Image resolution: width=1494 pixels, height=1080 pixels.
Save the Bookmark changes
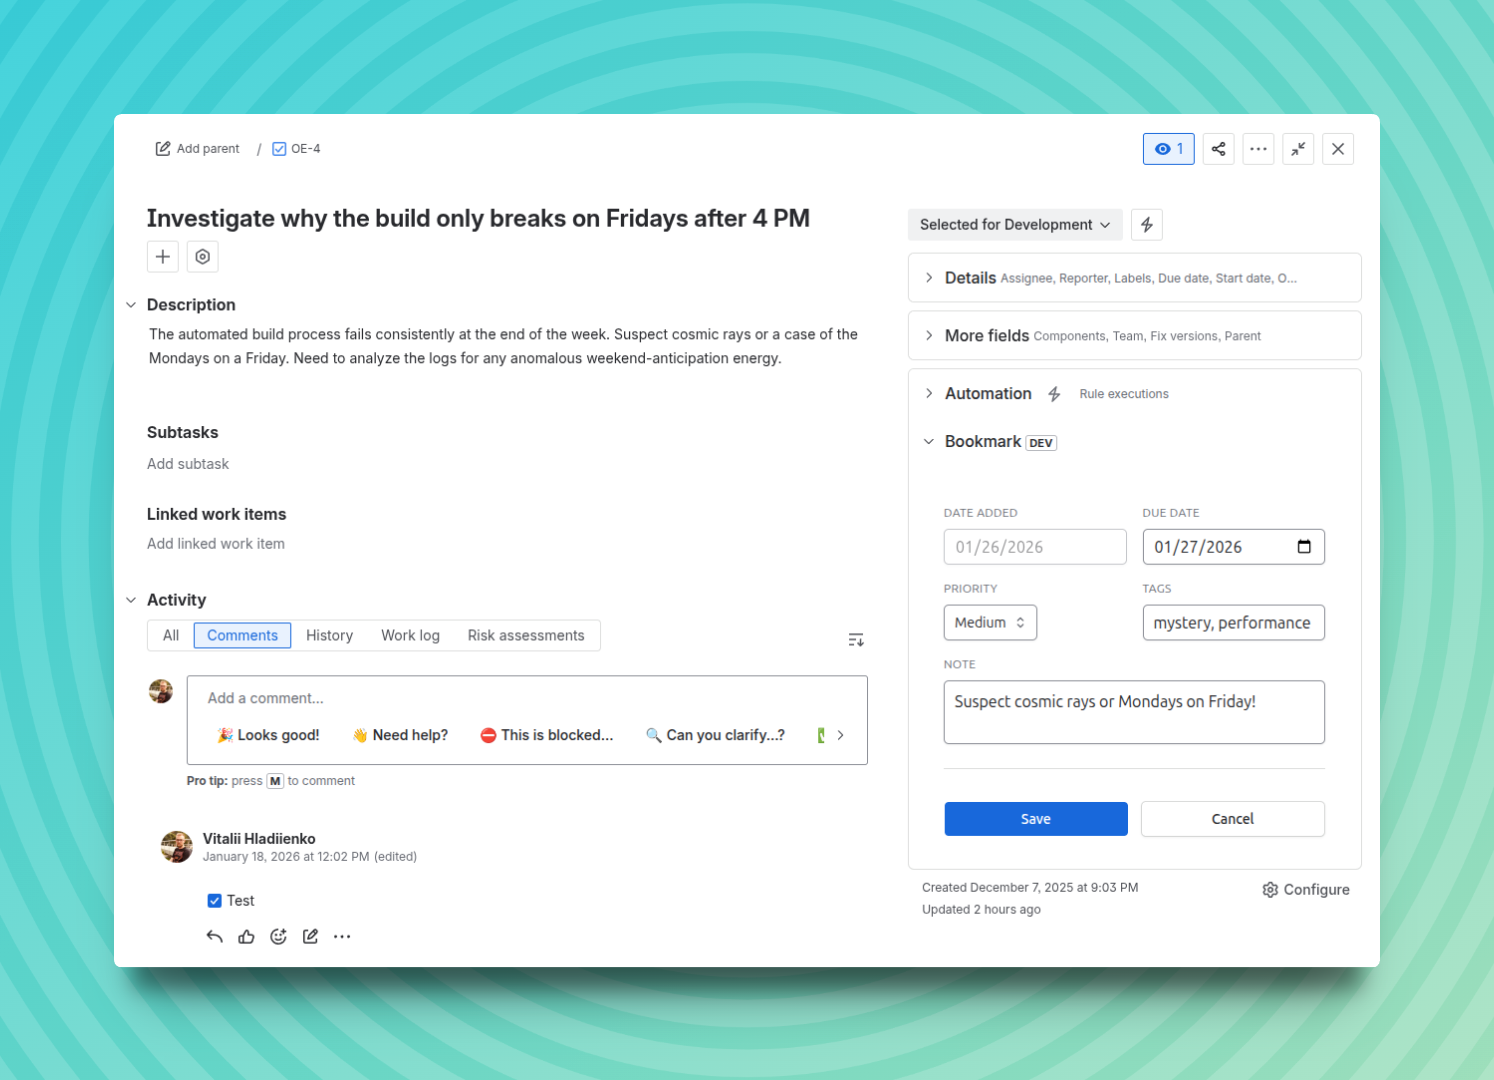pos(1035,818)
